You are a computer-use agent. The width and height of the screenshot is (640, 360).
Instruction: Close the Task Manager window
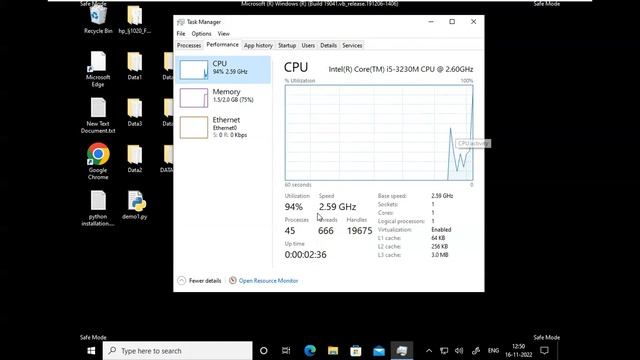tap(473, 22)
